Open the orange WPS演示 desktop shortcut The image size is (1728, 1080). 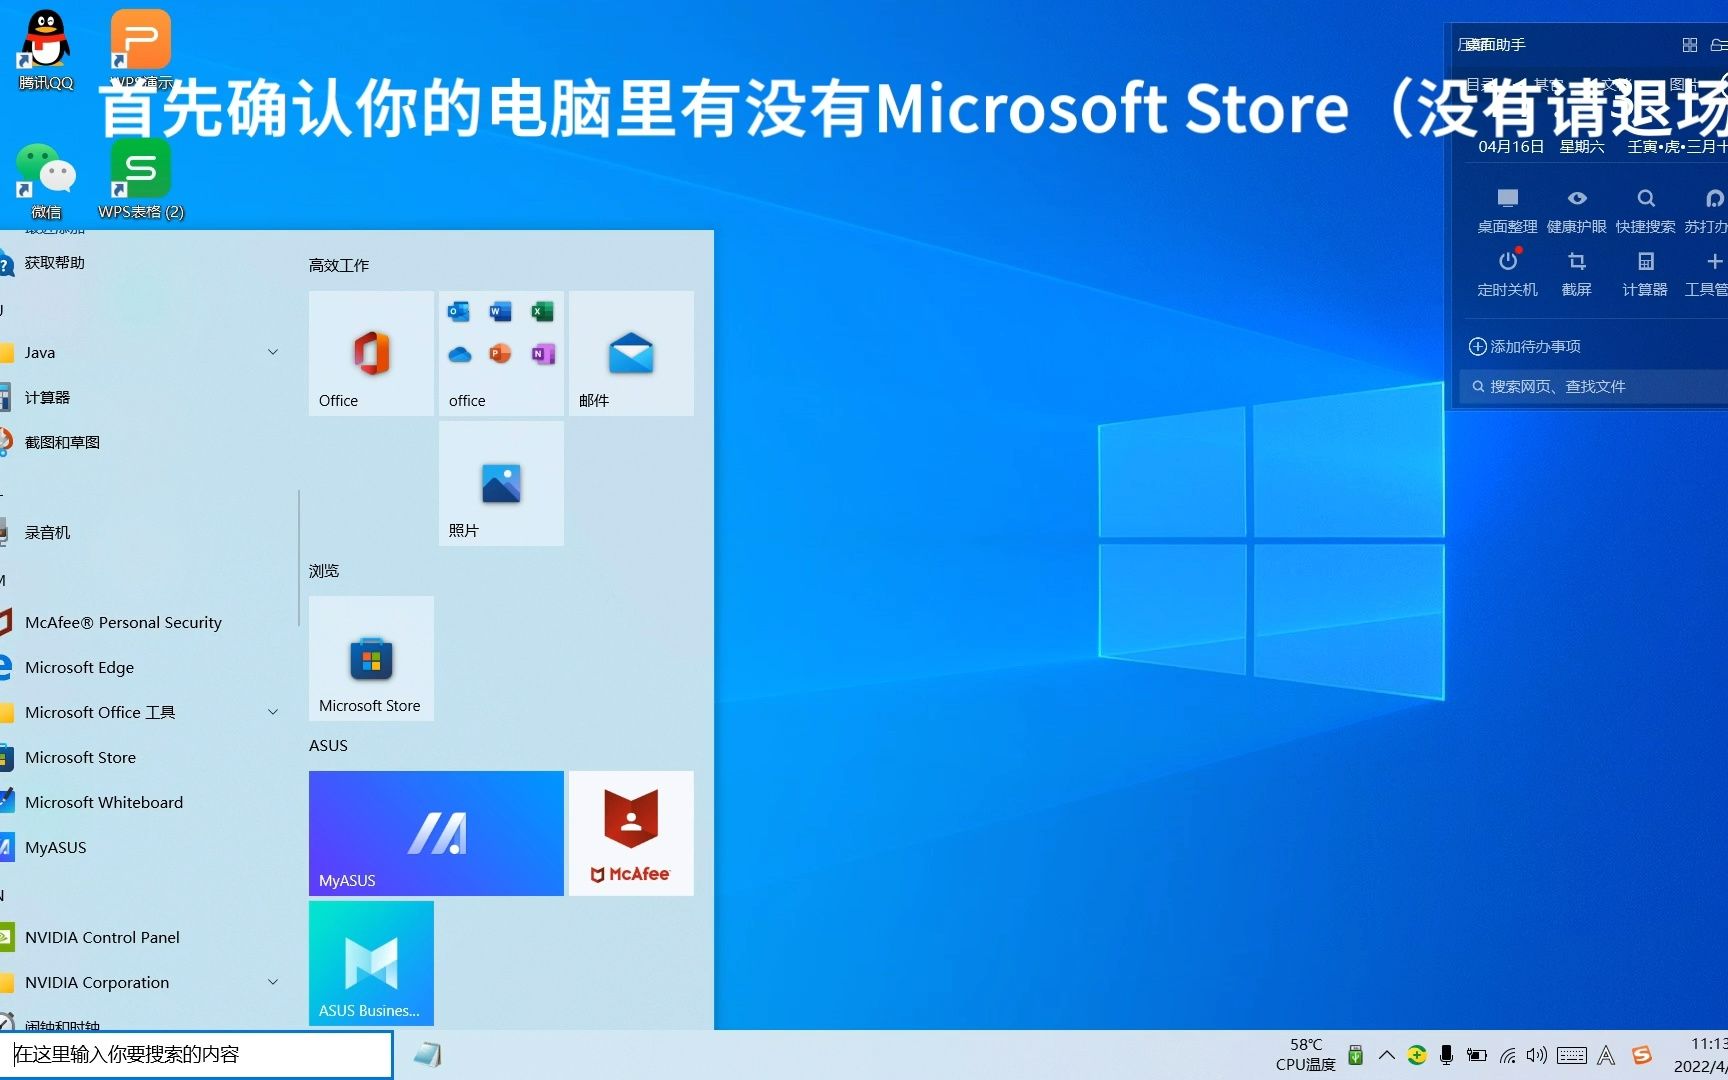coord(141,50)
